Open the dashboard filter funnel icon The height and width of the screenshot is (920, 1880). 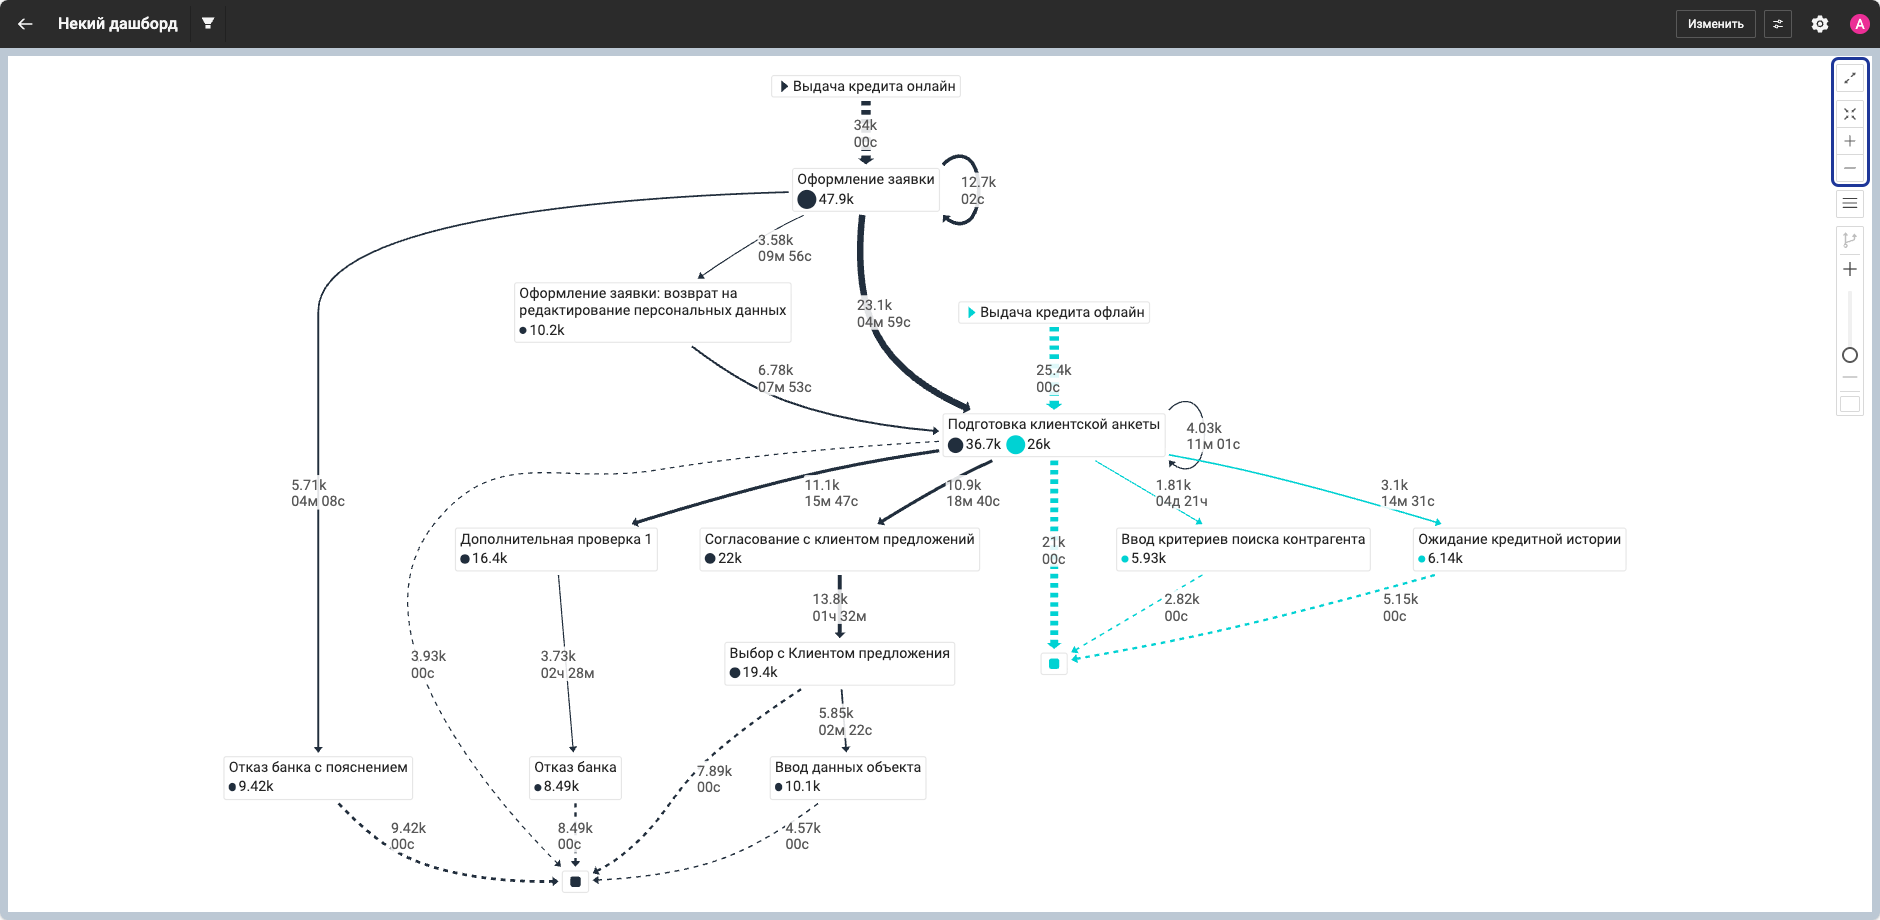(x=208, y=23)
